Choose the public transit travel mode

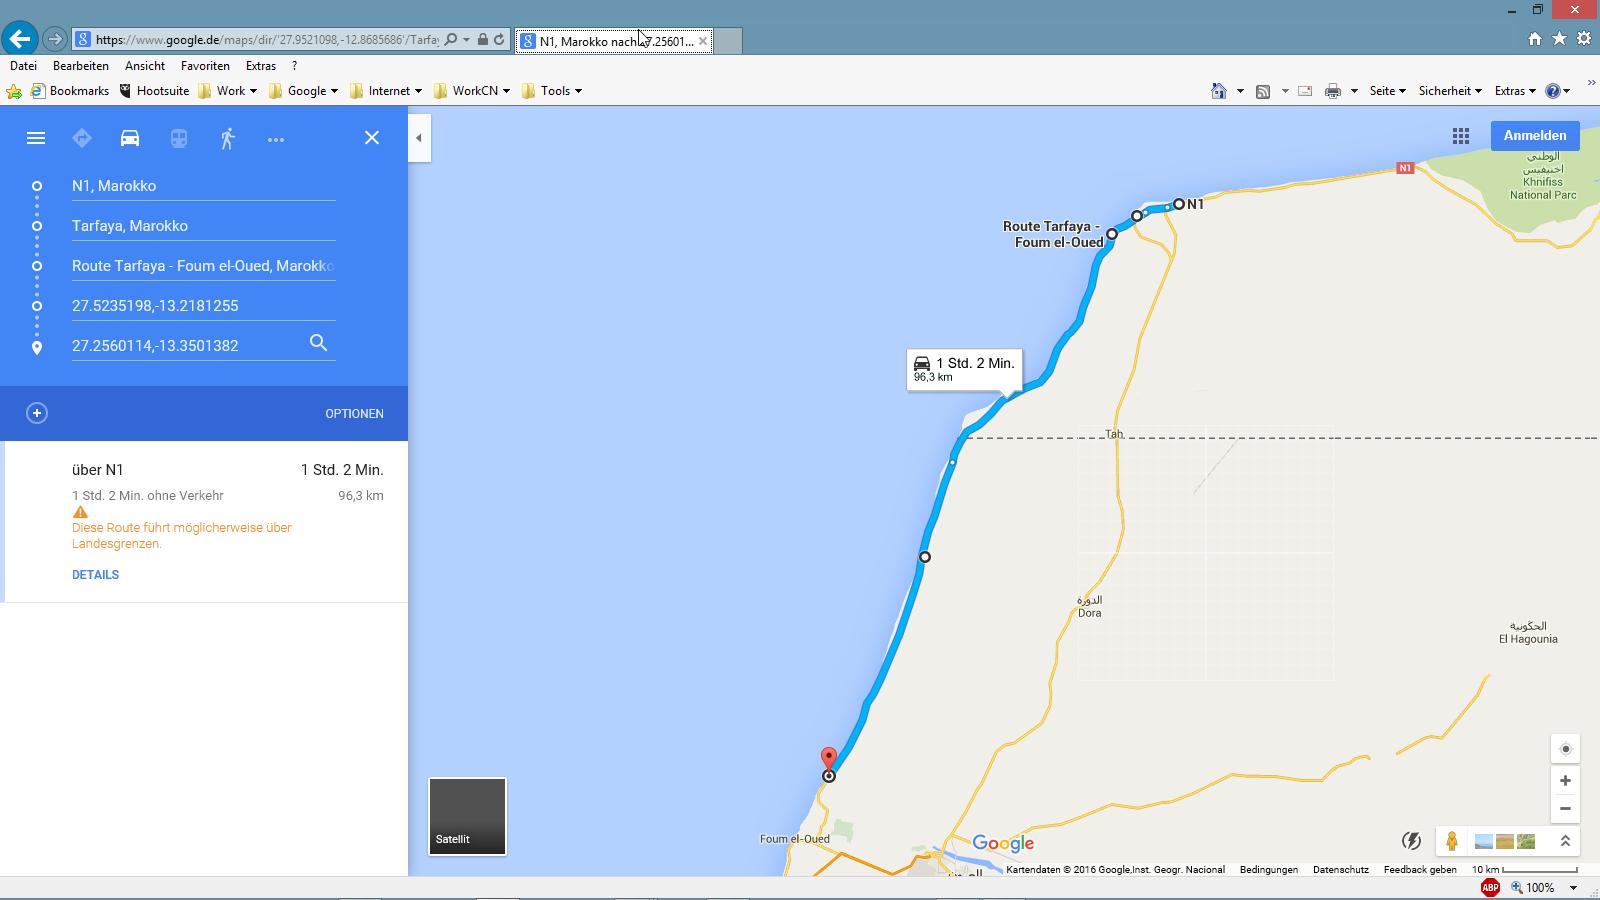click(x=179, y=138)
